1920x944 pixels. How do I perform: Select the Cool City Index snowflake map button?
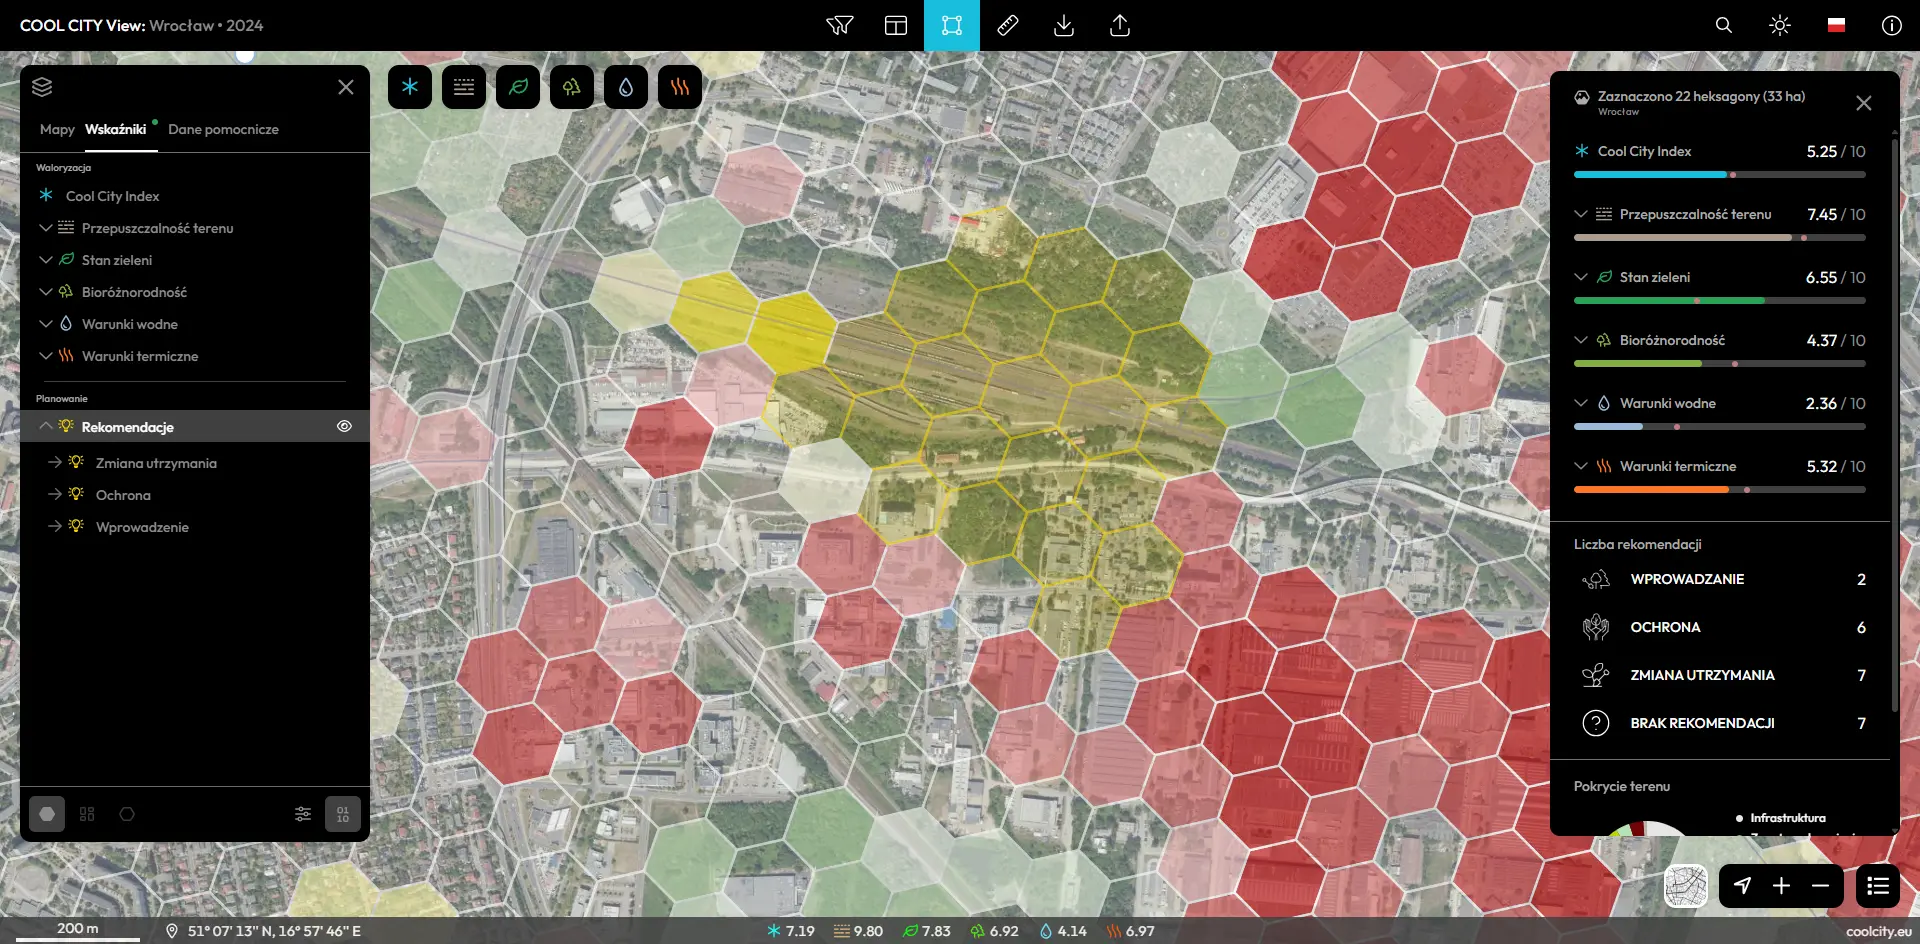410,87
